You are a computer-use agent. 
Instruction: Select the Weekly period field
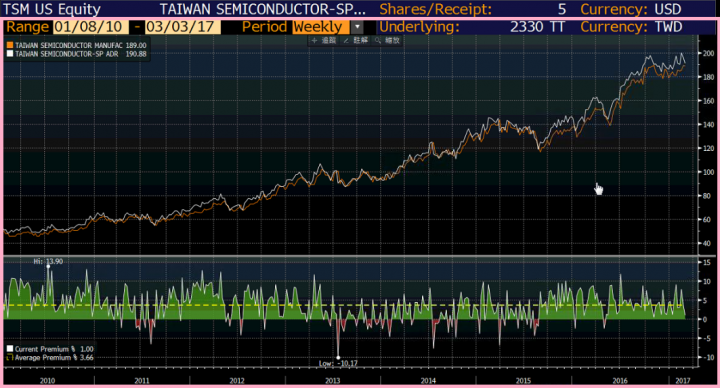pyautogui.click(x=321, y=27)
